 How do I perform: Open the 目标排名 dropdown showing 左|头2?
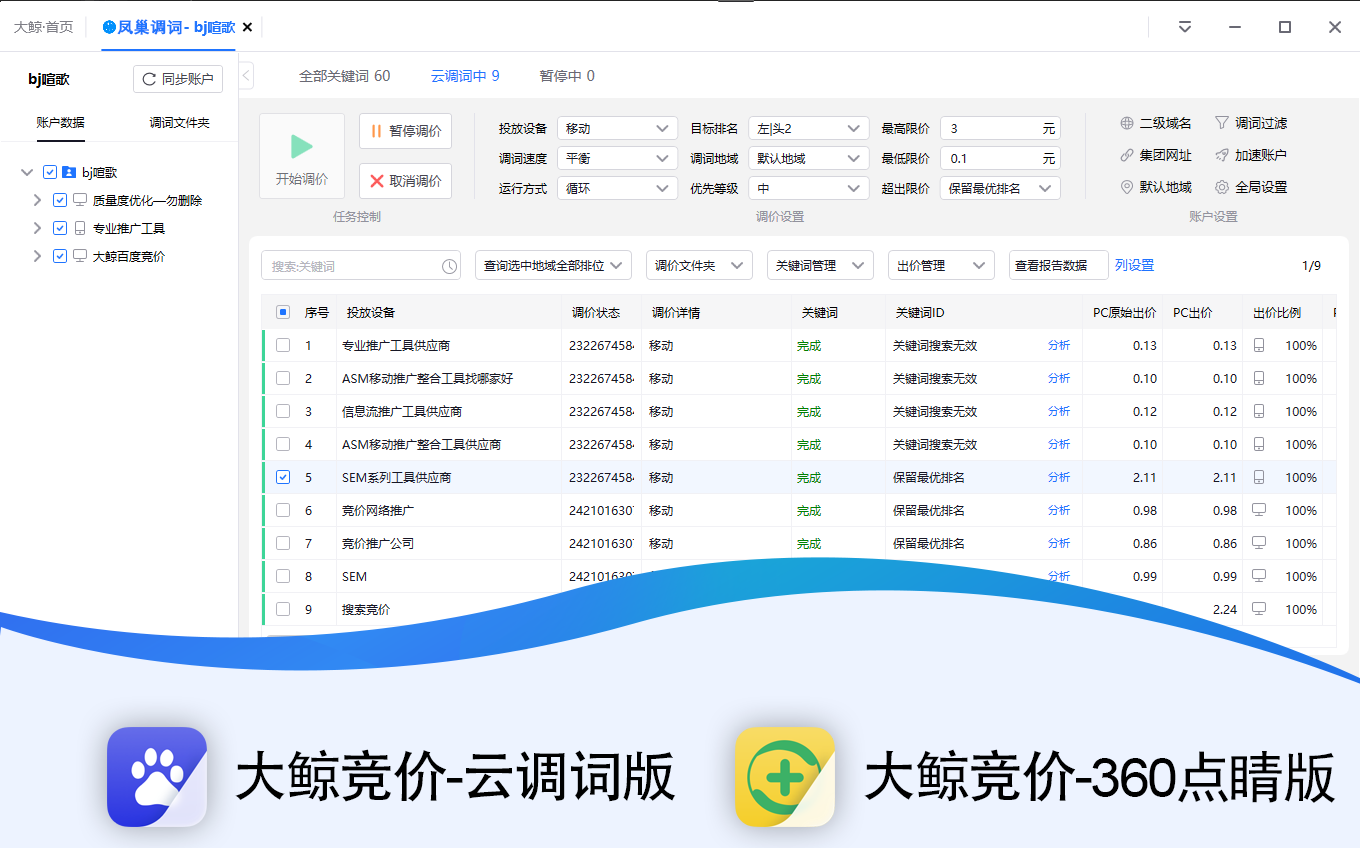(x=809, y=128)
